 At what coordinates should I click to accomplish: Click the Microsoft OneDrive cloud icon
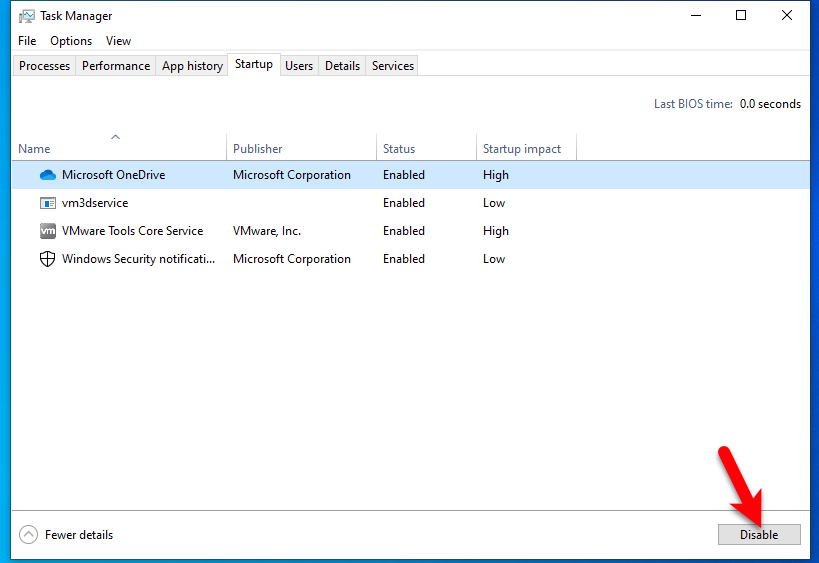(x=48, y=175)
